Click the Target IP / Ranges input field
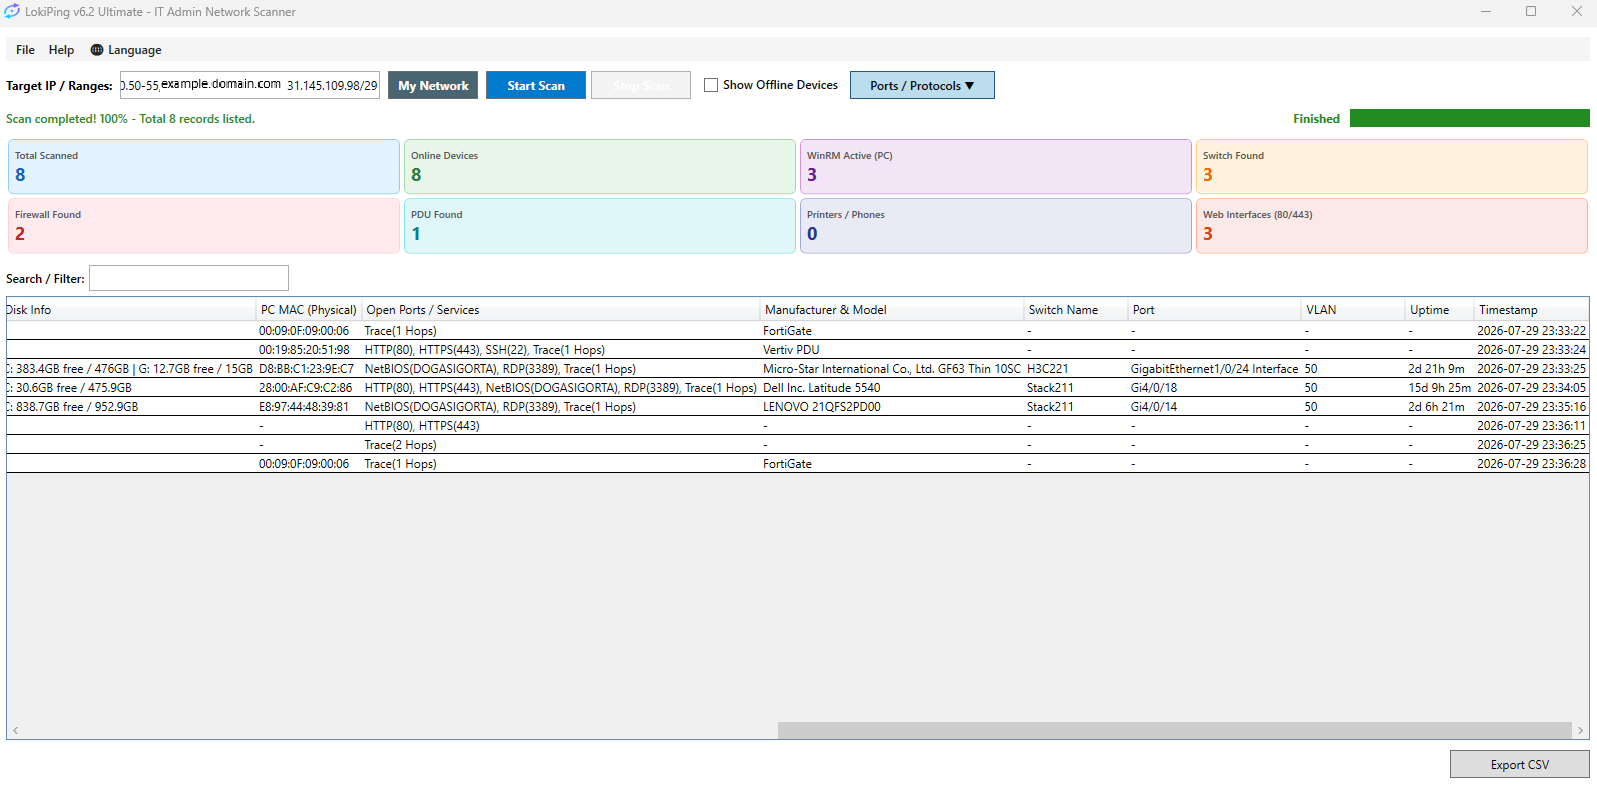 click(x=250, y=85)
